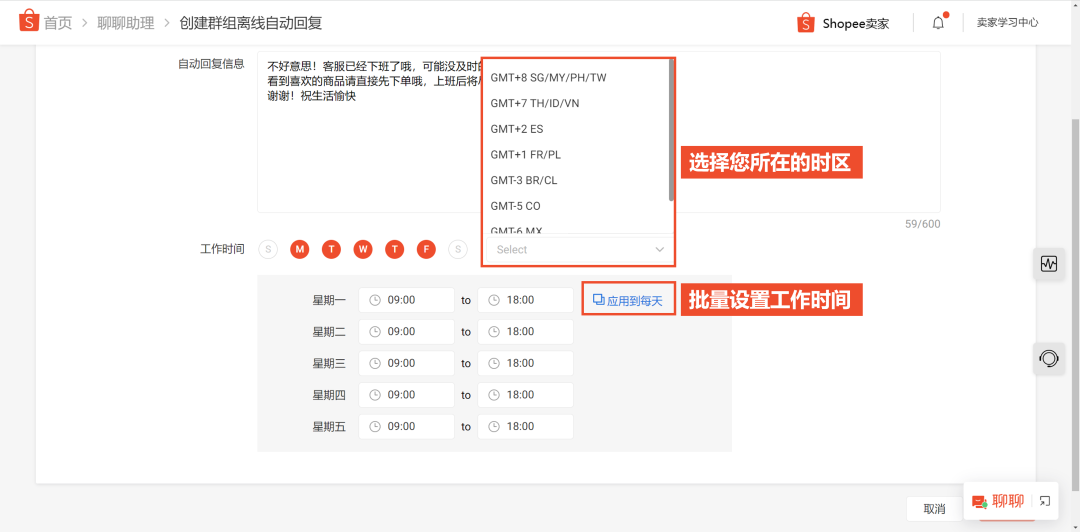
Task: Click the expand icon next to 聊聊
Action: (x=1045, y=501)
